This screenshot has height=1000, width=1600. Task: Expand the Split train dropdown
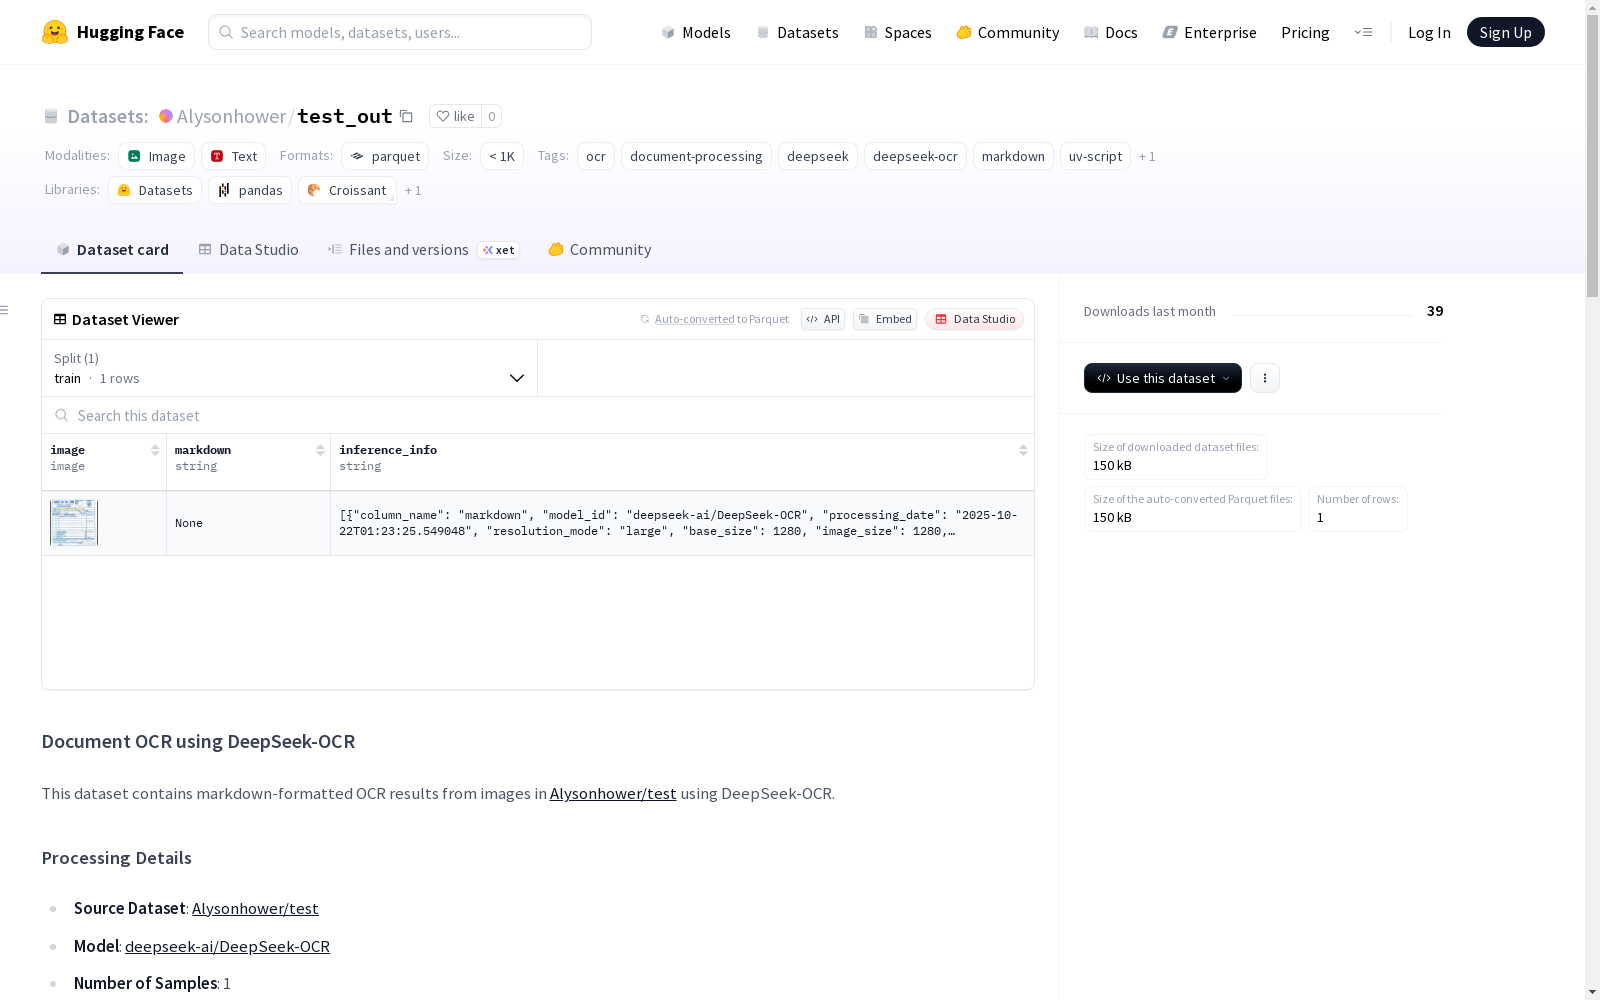point(289,368)
